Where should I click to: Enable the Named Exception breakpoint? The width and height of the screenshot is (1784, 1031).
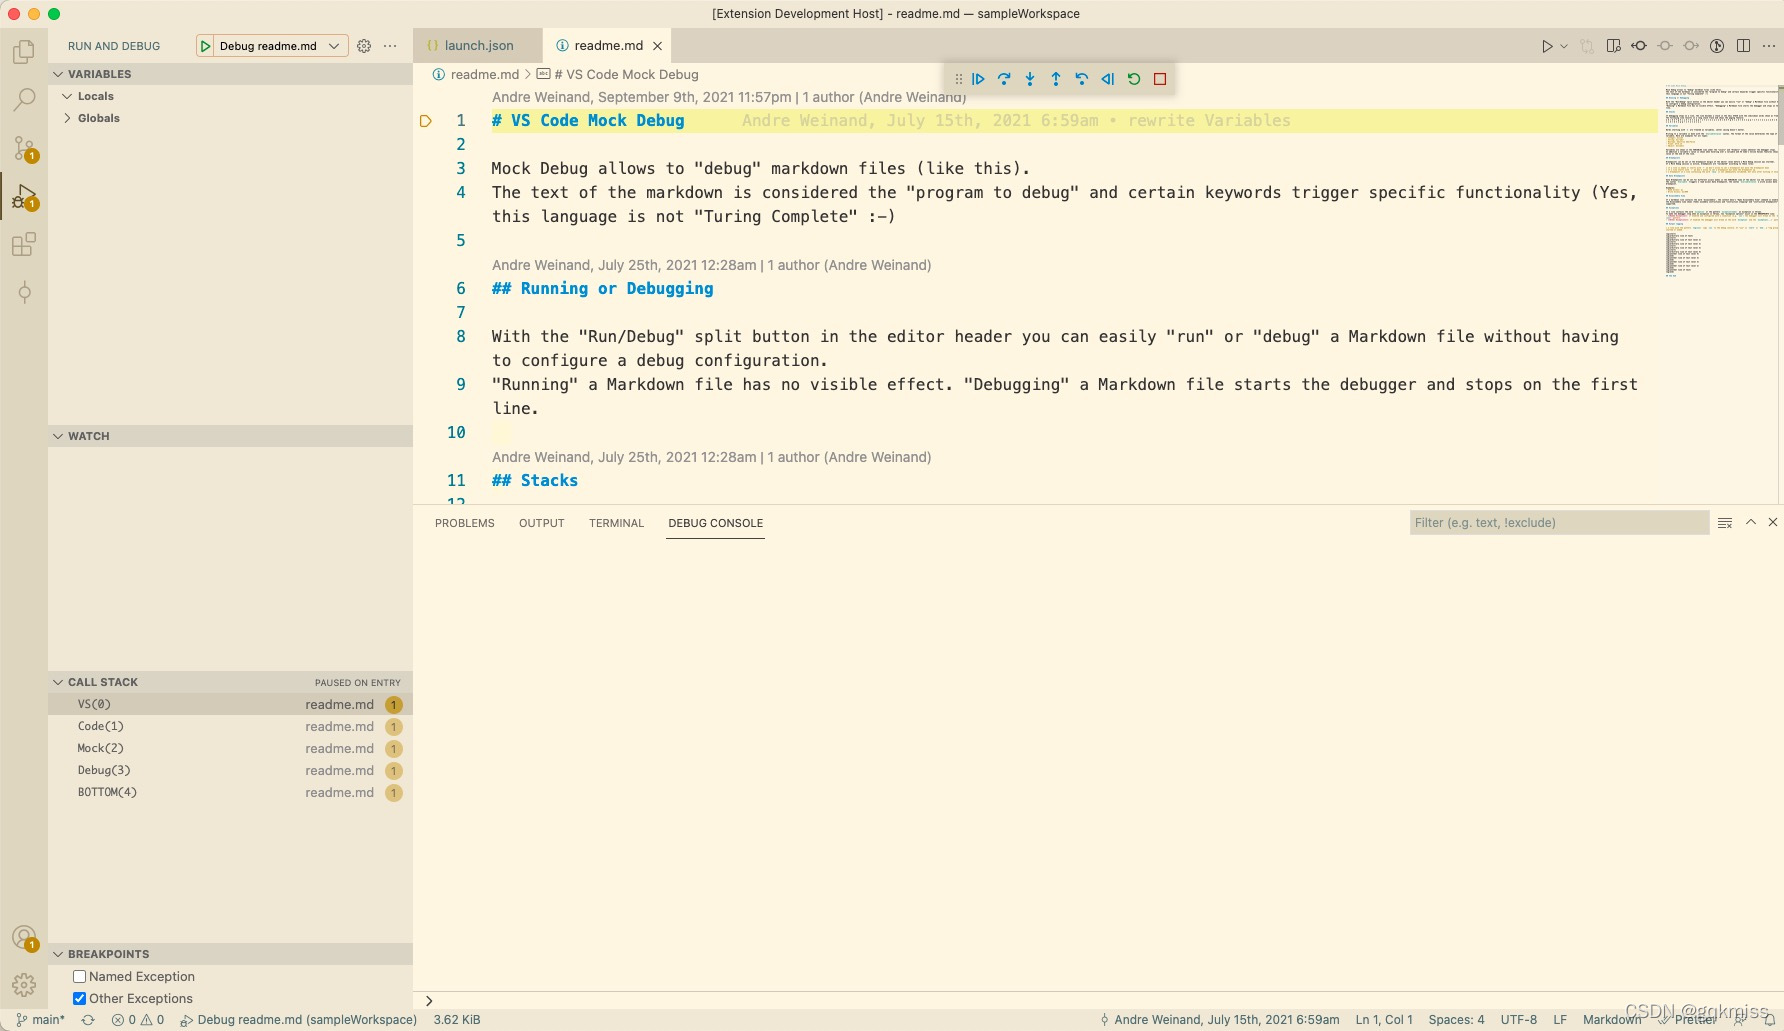[80, 977]
